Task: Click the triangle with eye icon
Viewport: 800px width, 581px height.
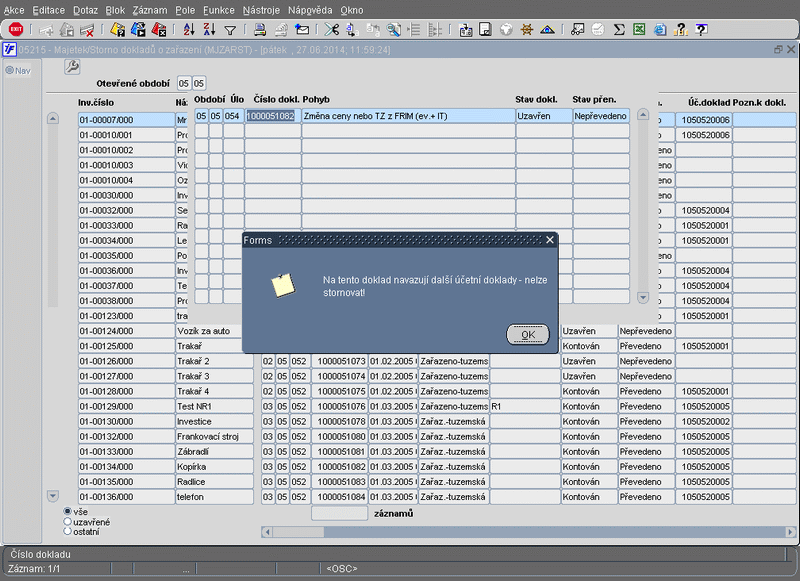Action: 547,30
